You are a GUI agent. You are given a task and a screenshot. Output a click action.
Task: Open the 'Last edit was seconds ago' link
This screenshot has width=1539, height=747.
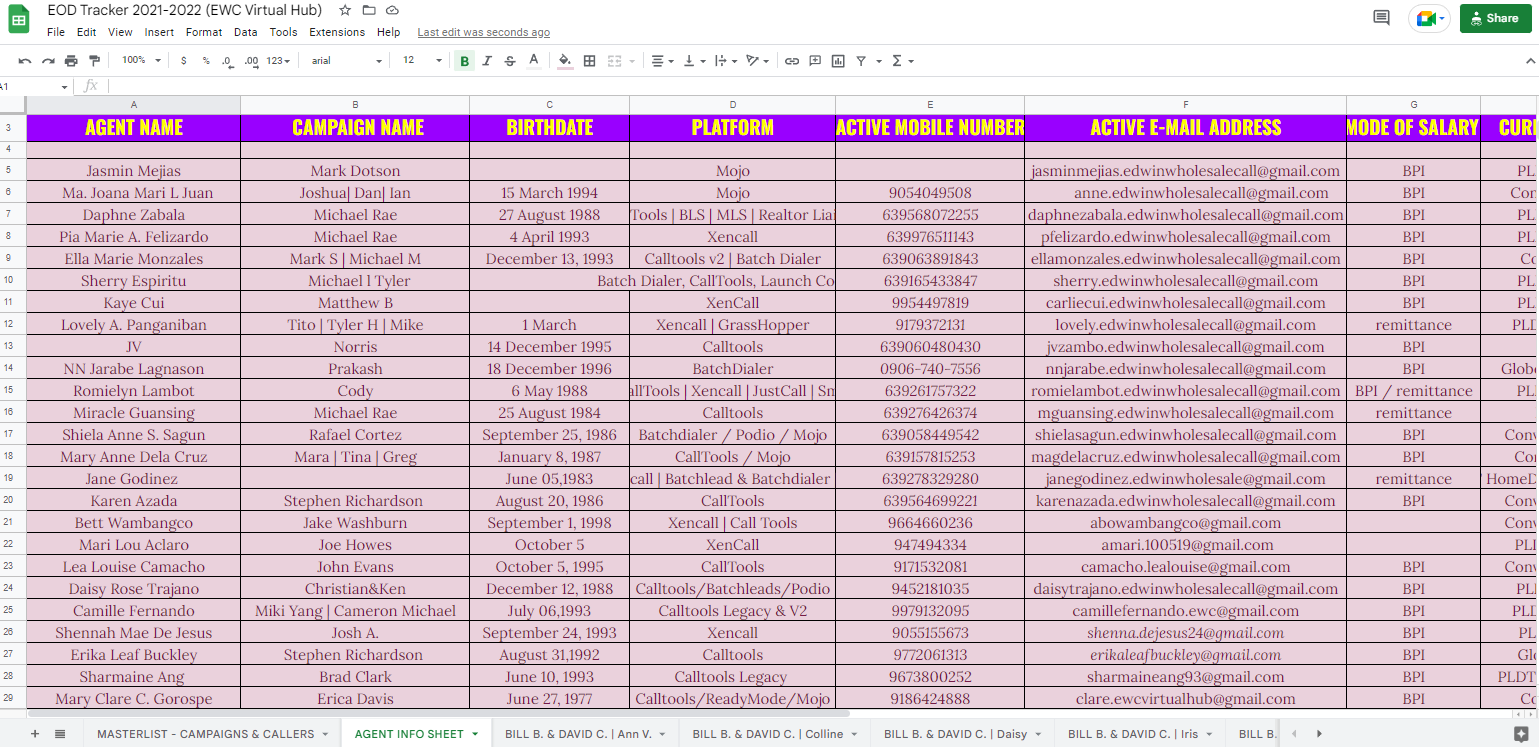483,32
